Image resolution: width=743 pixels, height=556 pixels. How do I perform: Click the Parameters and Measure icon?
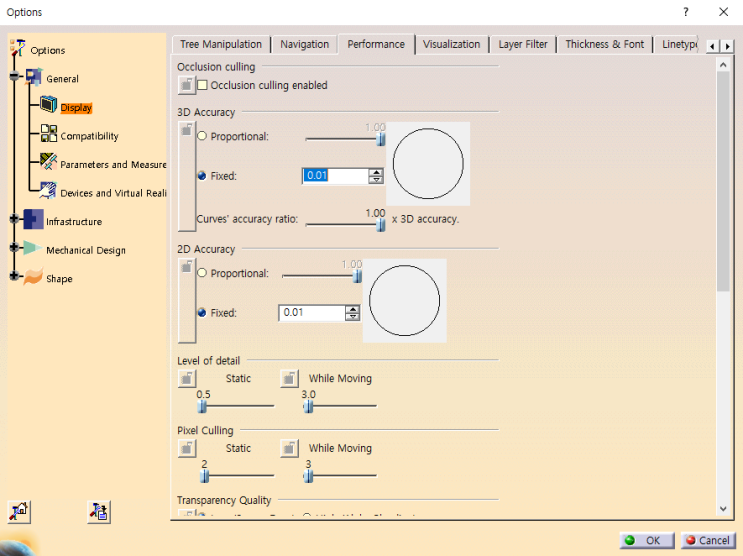[x=48, y=162]
